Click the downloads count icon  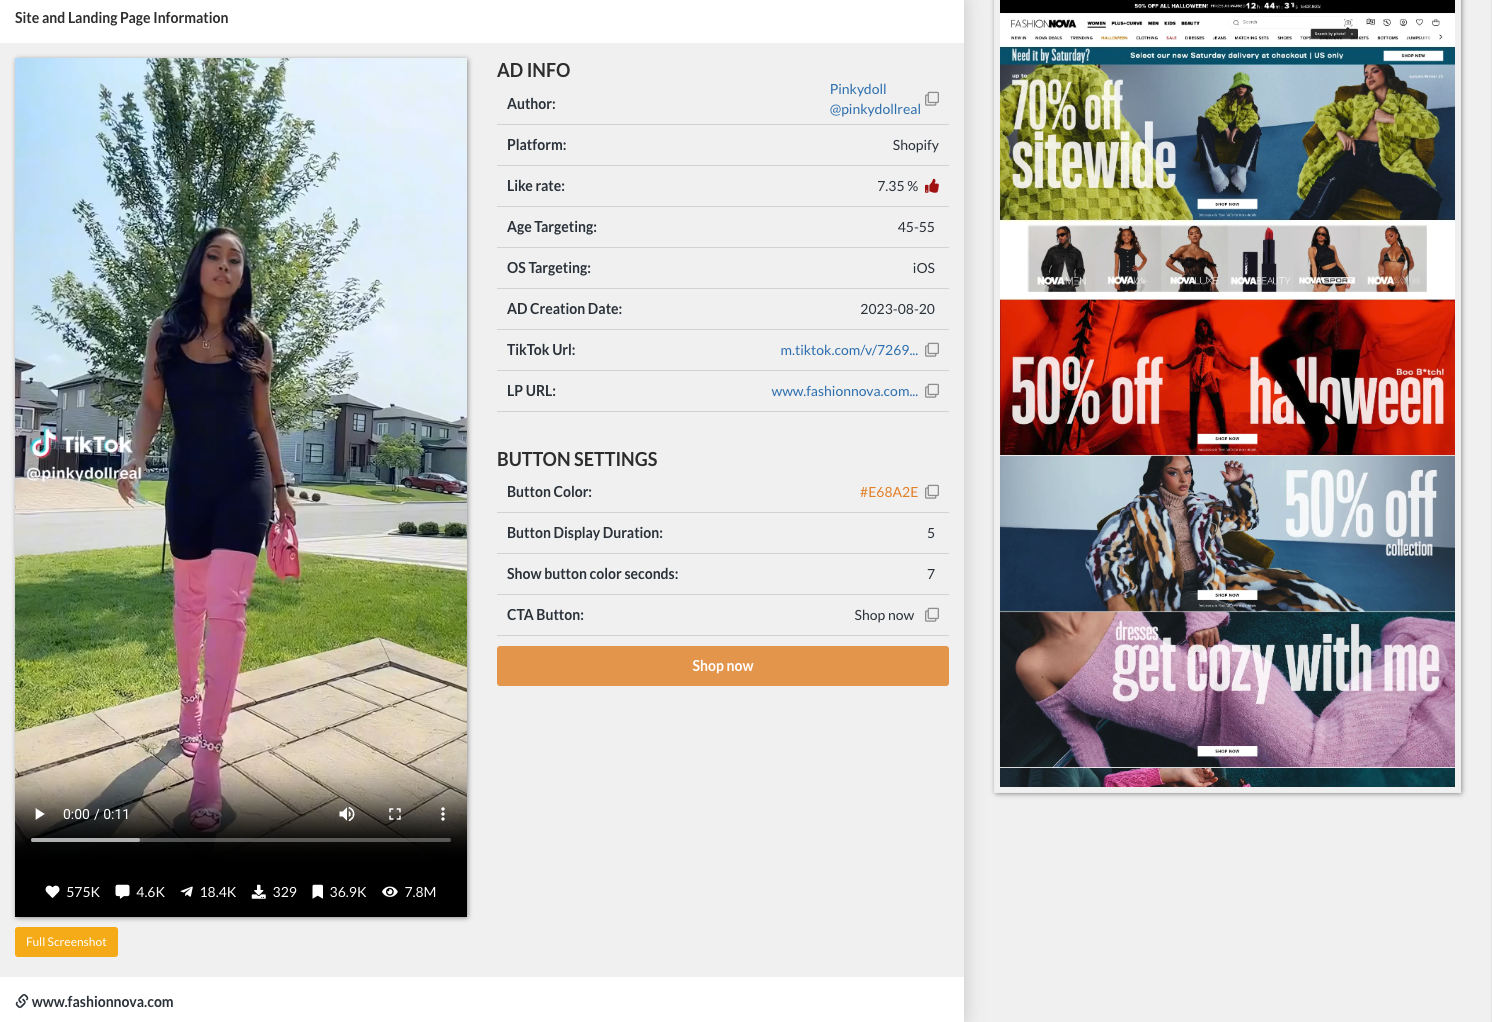click(x=258, y=892)
